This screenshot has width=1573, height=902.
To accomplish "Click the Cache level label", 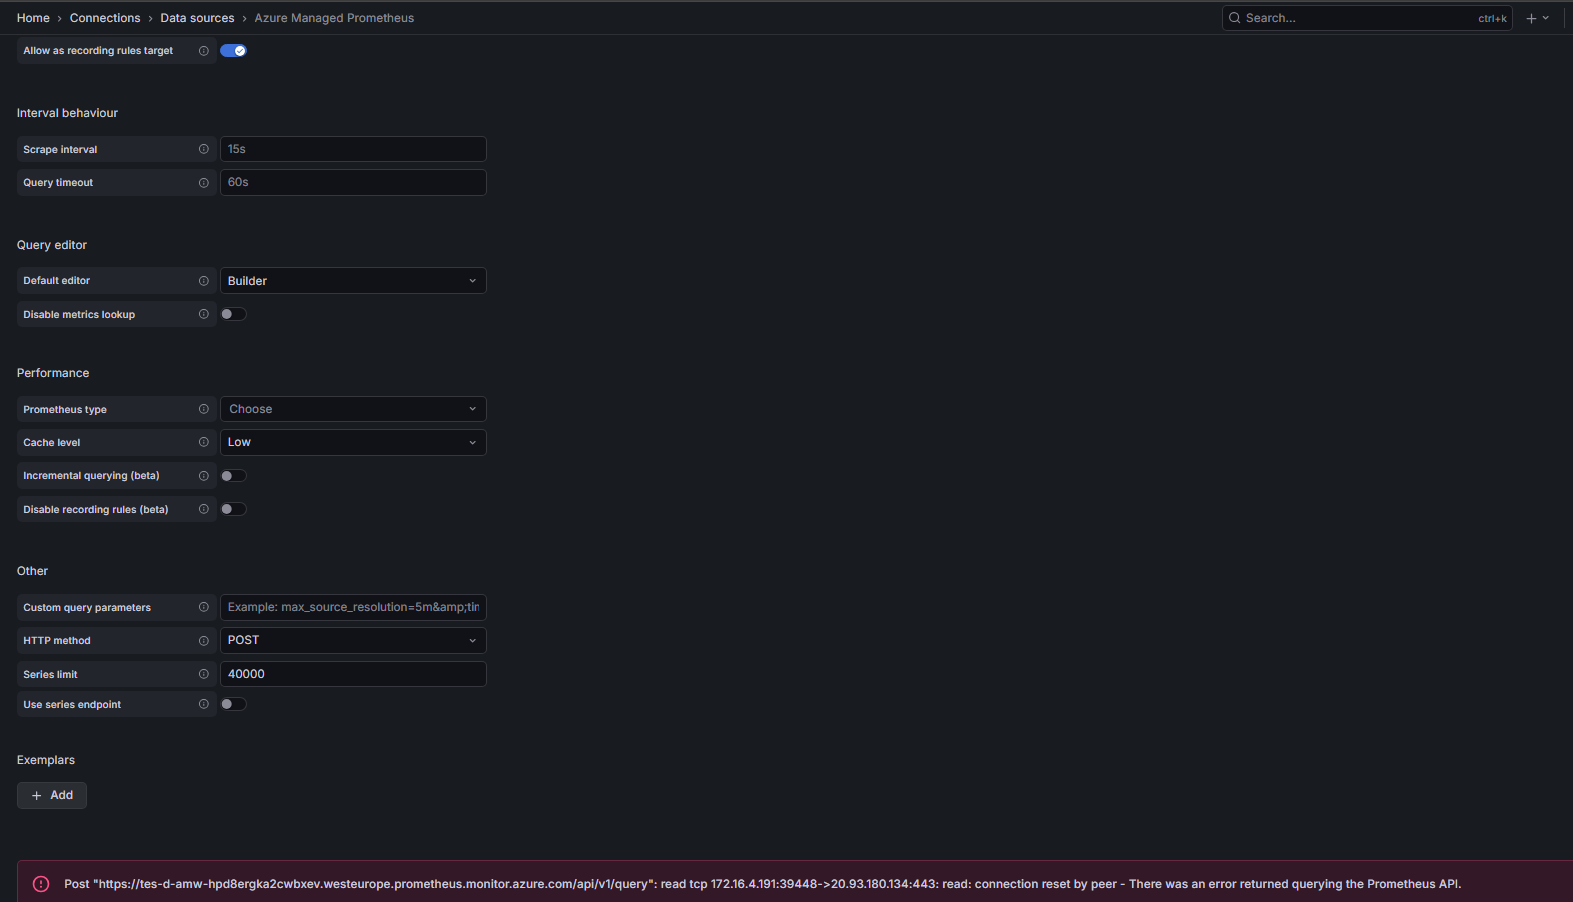I will 52,443.
